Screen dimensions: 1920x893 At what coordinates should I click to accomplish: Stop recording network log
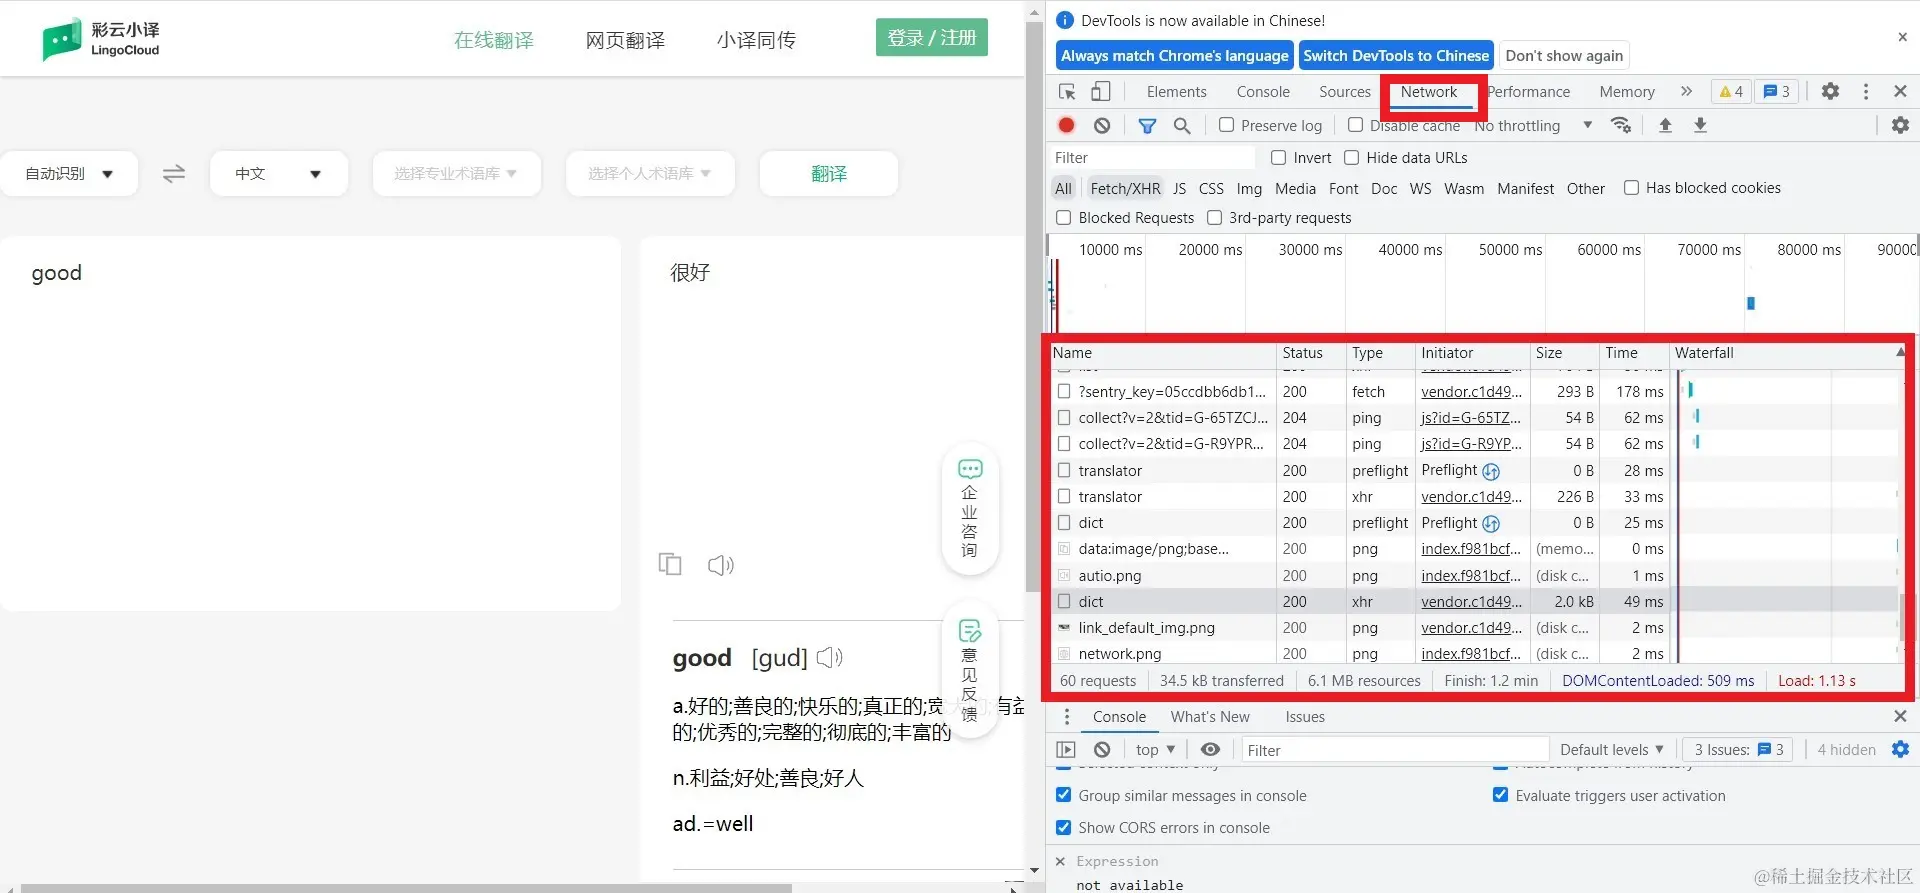(x=1066, y=125)
